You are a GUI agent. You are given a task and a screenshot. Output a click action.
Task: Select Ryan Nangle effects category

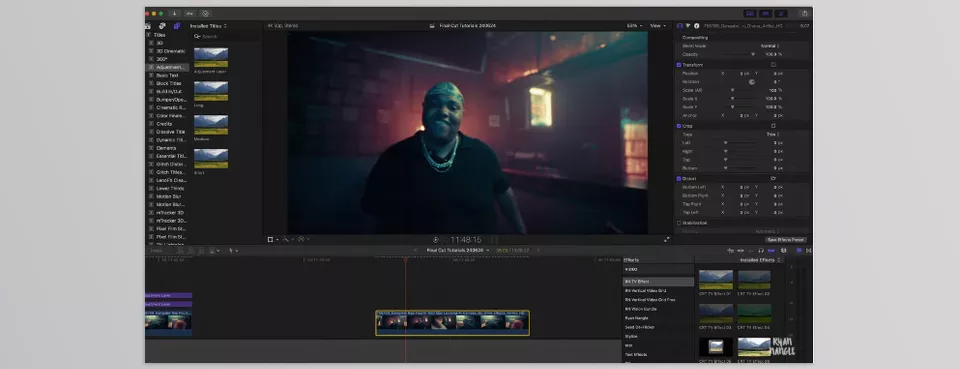tap(636, 318)
